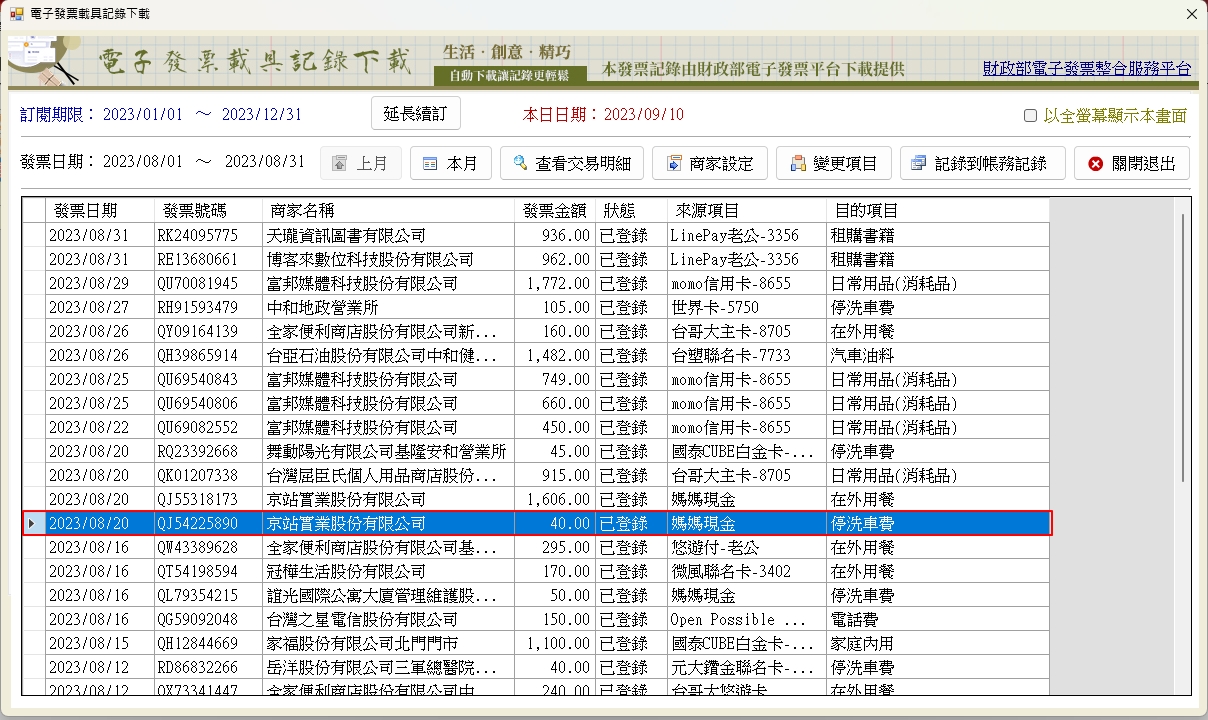Click the row selector arrow of QJ54225890
Viewport: 1208px width, 720px height.
[34, 524]
